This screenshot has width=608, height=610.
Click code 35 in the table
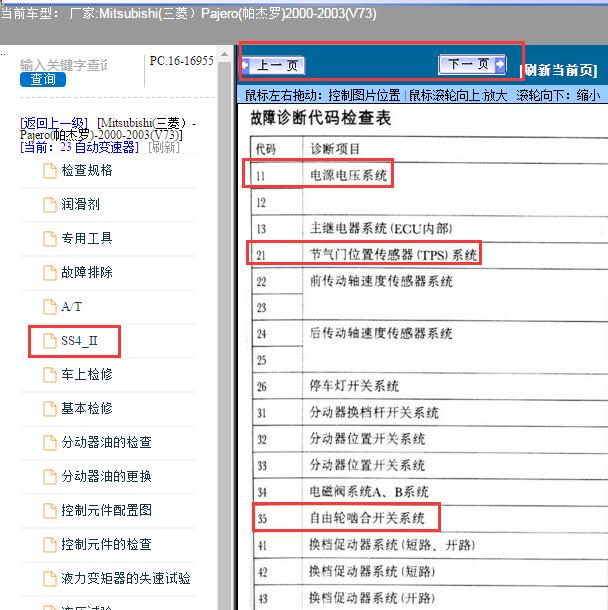point(262,519)
